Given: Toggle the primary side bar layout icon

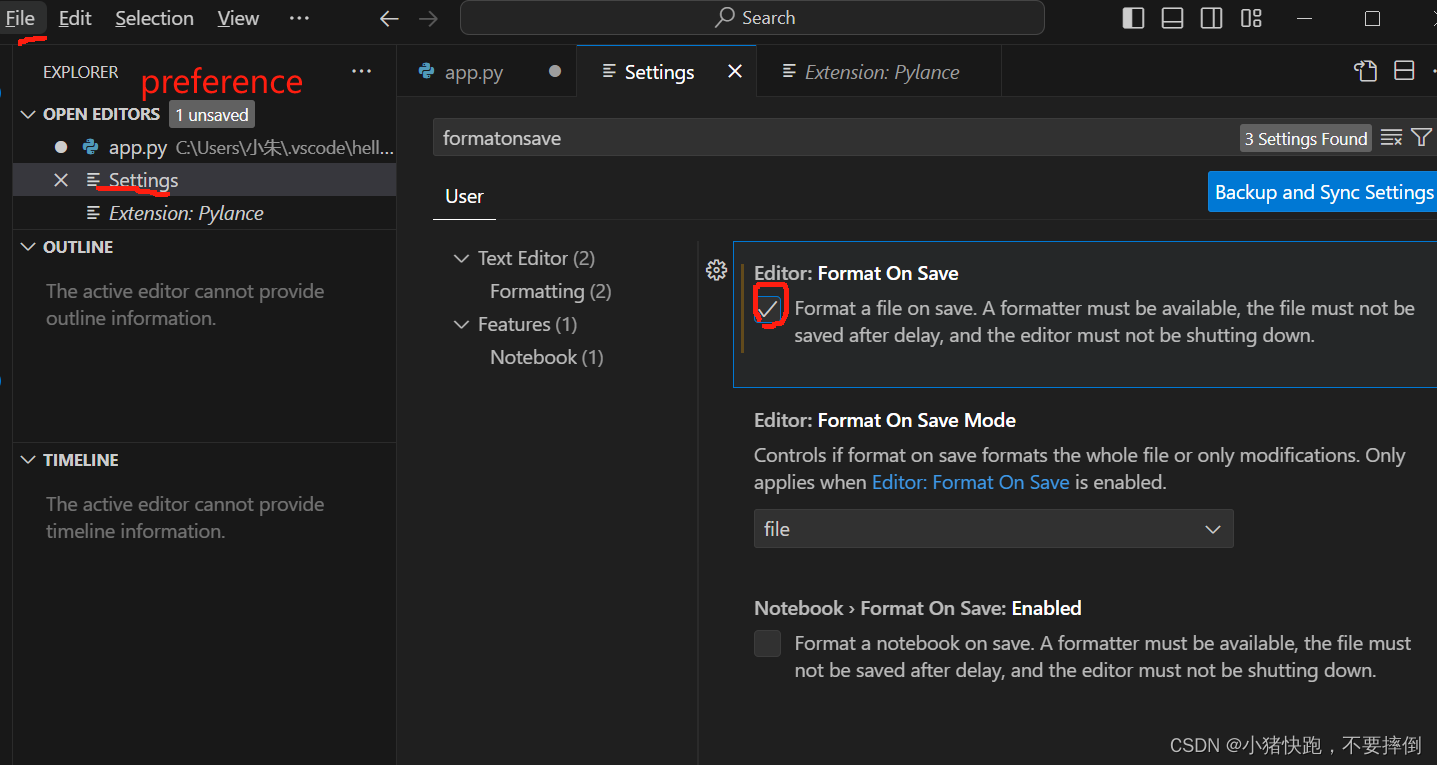Looking at the screenshot, I should click(1133, 19).
